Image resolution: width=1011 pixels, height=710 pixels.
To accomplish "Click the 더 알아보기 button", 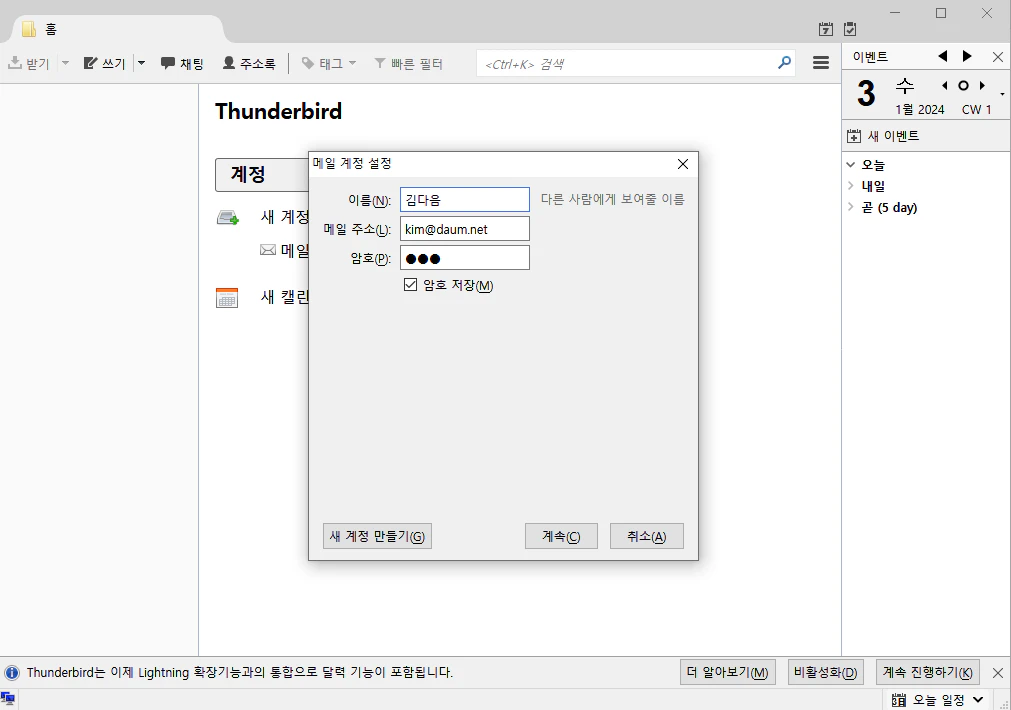I will [727, 673].
